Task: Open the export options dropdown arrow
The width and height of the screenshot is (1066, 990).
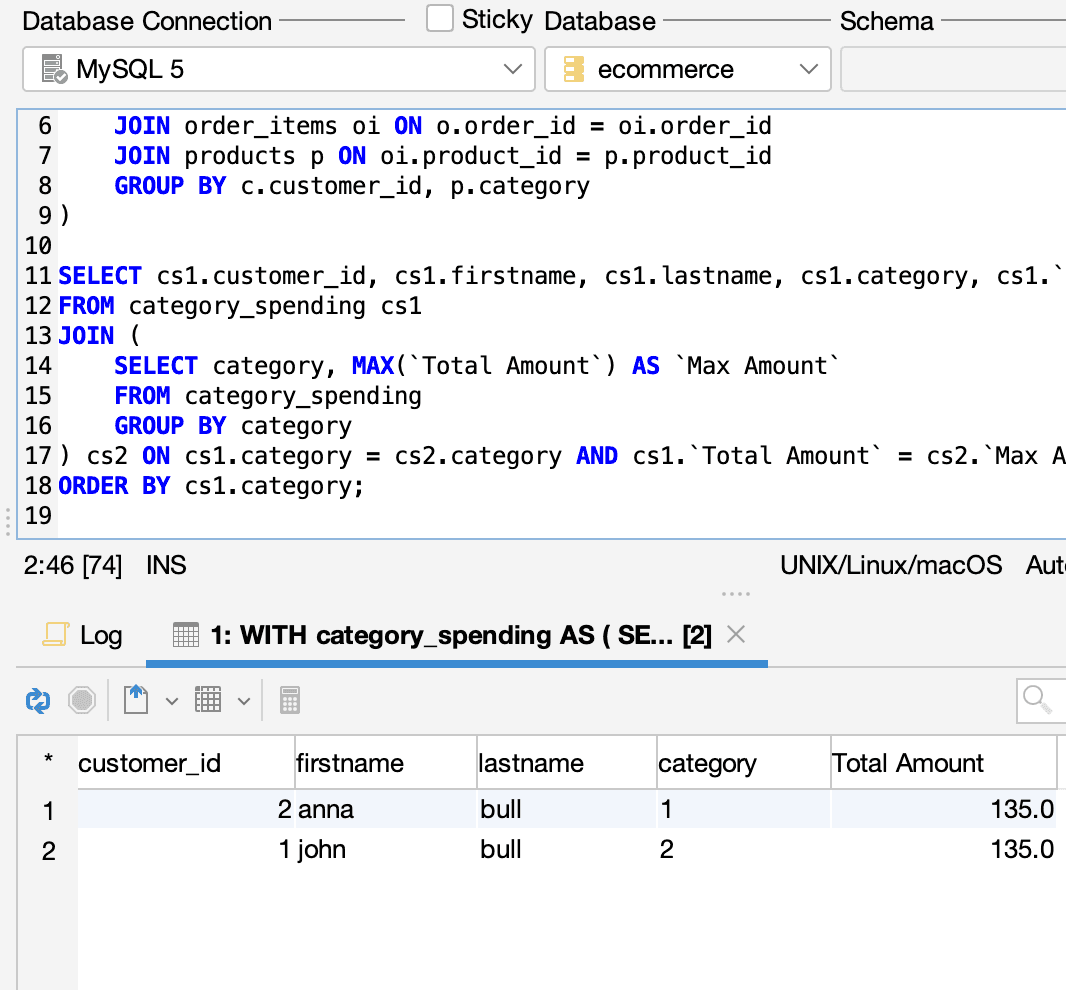Action: click(x=172, y=701)
